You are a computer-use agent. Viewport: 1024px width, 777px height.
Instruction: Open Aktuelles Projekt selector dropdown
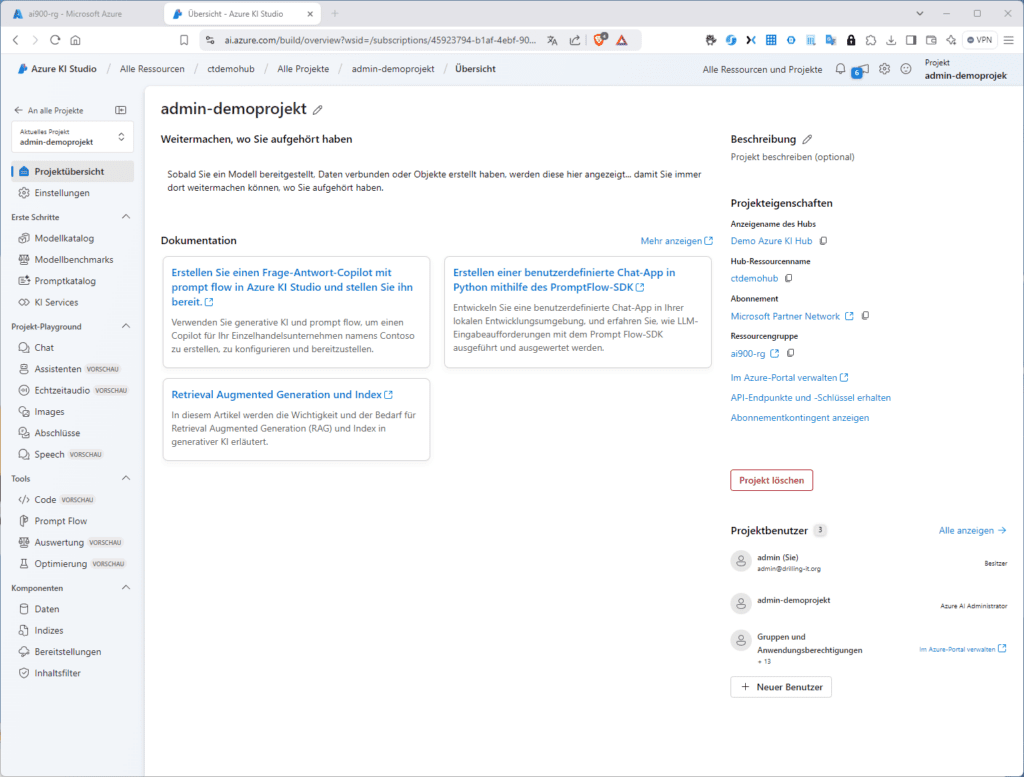(x=72, y=136)
